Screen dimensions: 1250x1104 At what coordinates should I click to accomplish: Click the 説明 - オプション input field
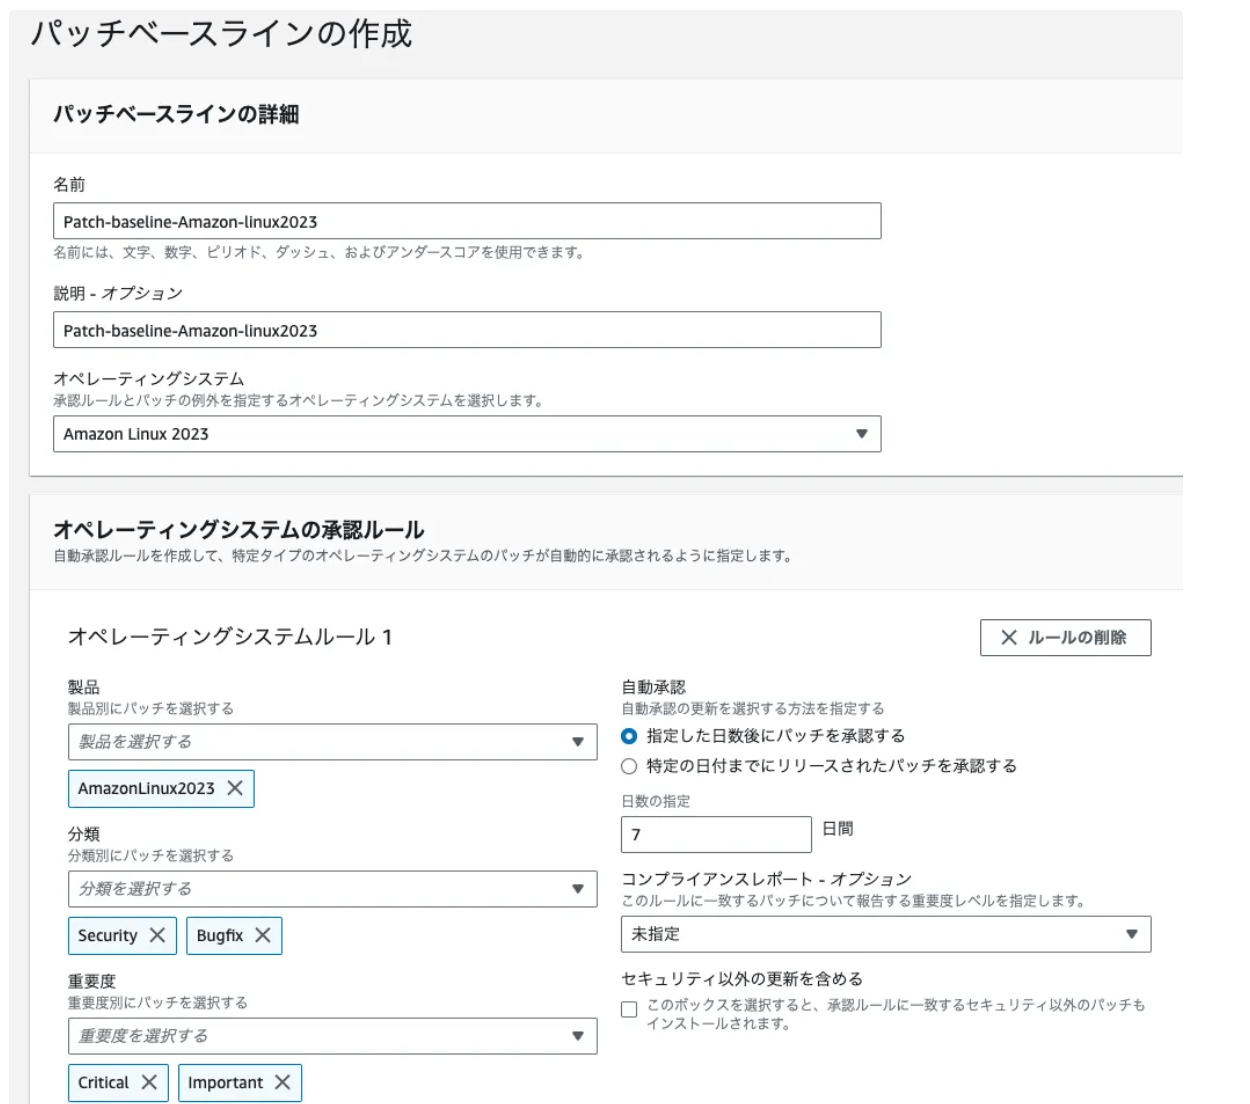(x=467, y=330)
